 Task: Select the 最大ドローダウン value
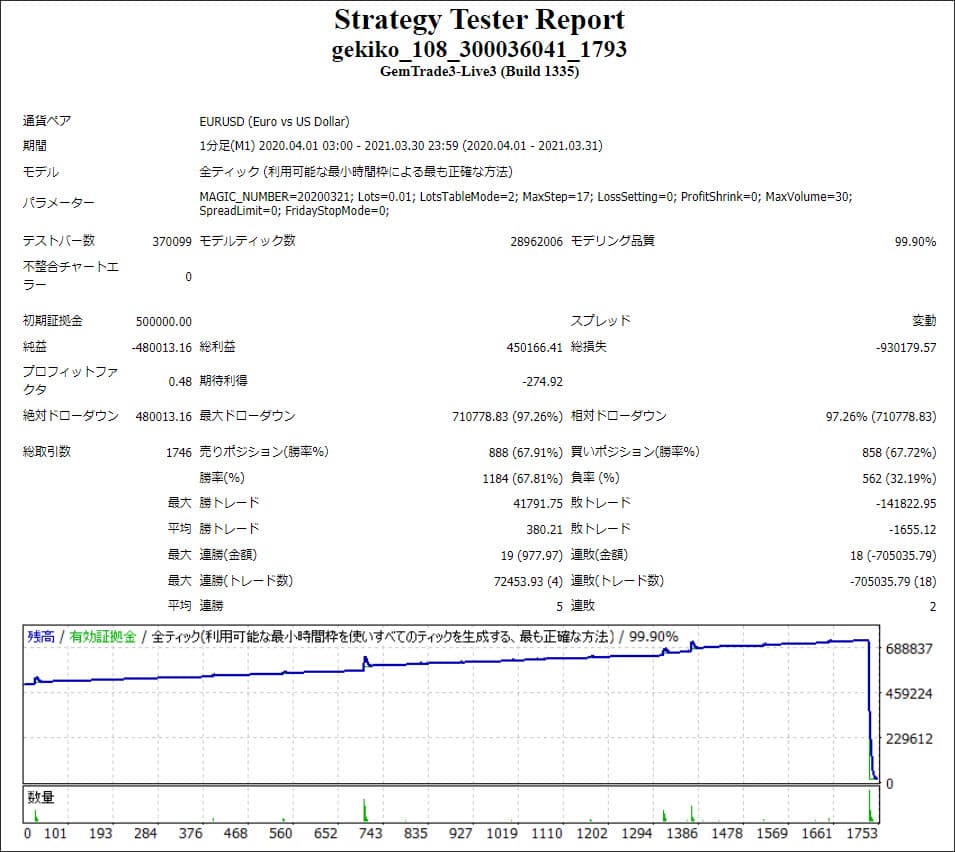(x=507, y=416)
